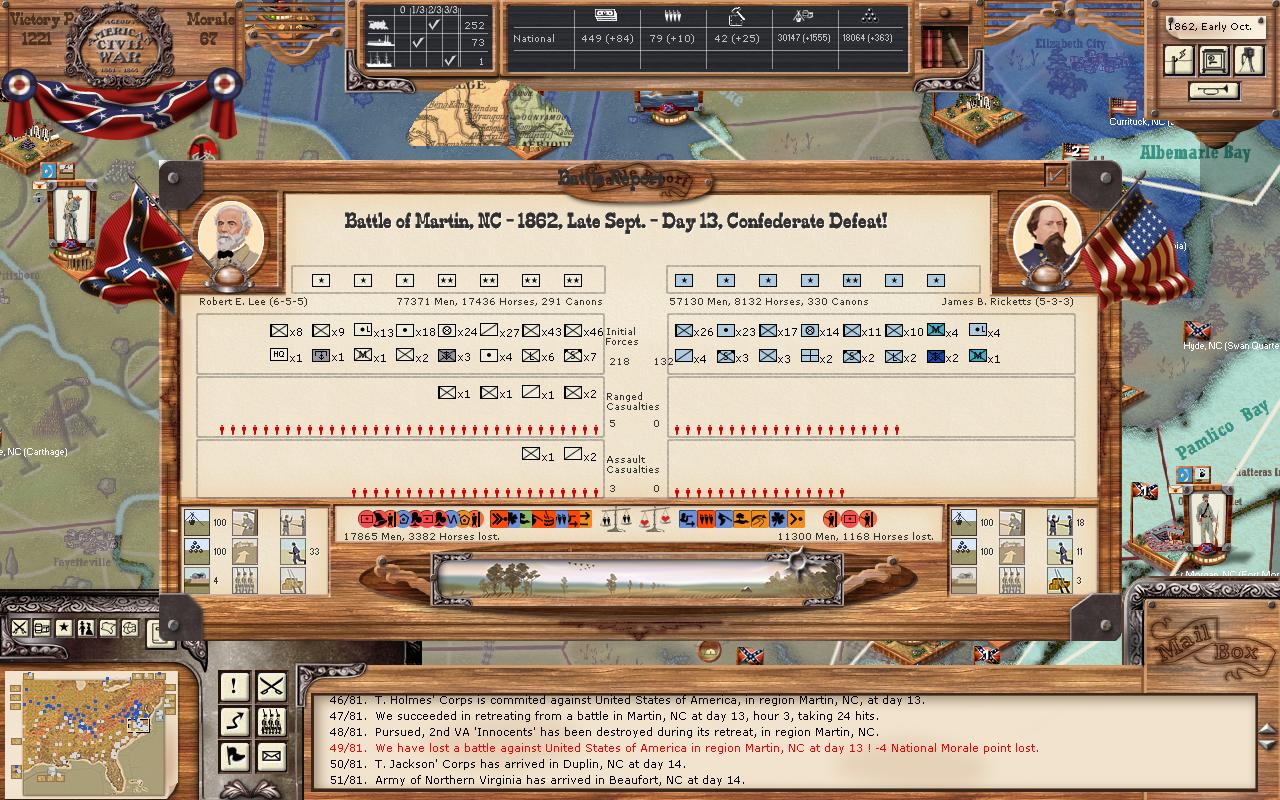Click the telegraph pole icon
Screen dimensions: 1280x800
coord(1180,60)
